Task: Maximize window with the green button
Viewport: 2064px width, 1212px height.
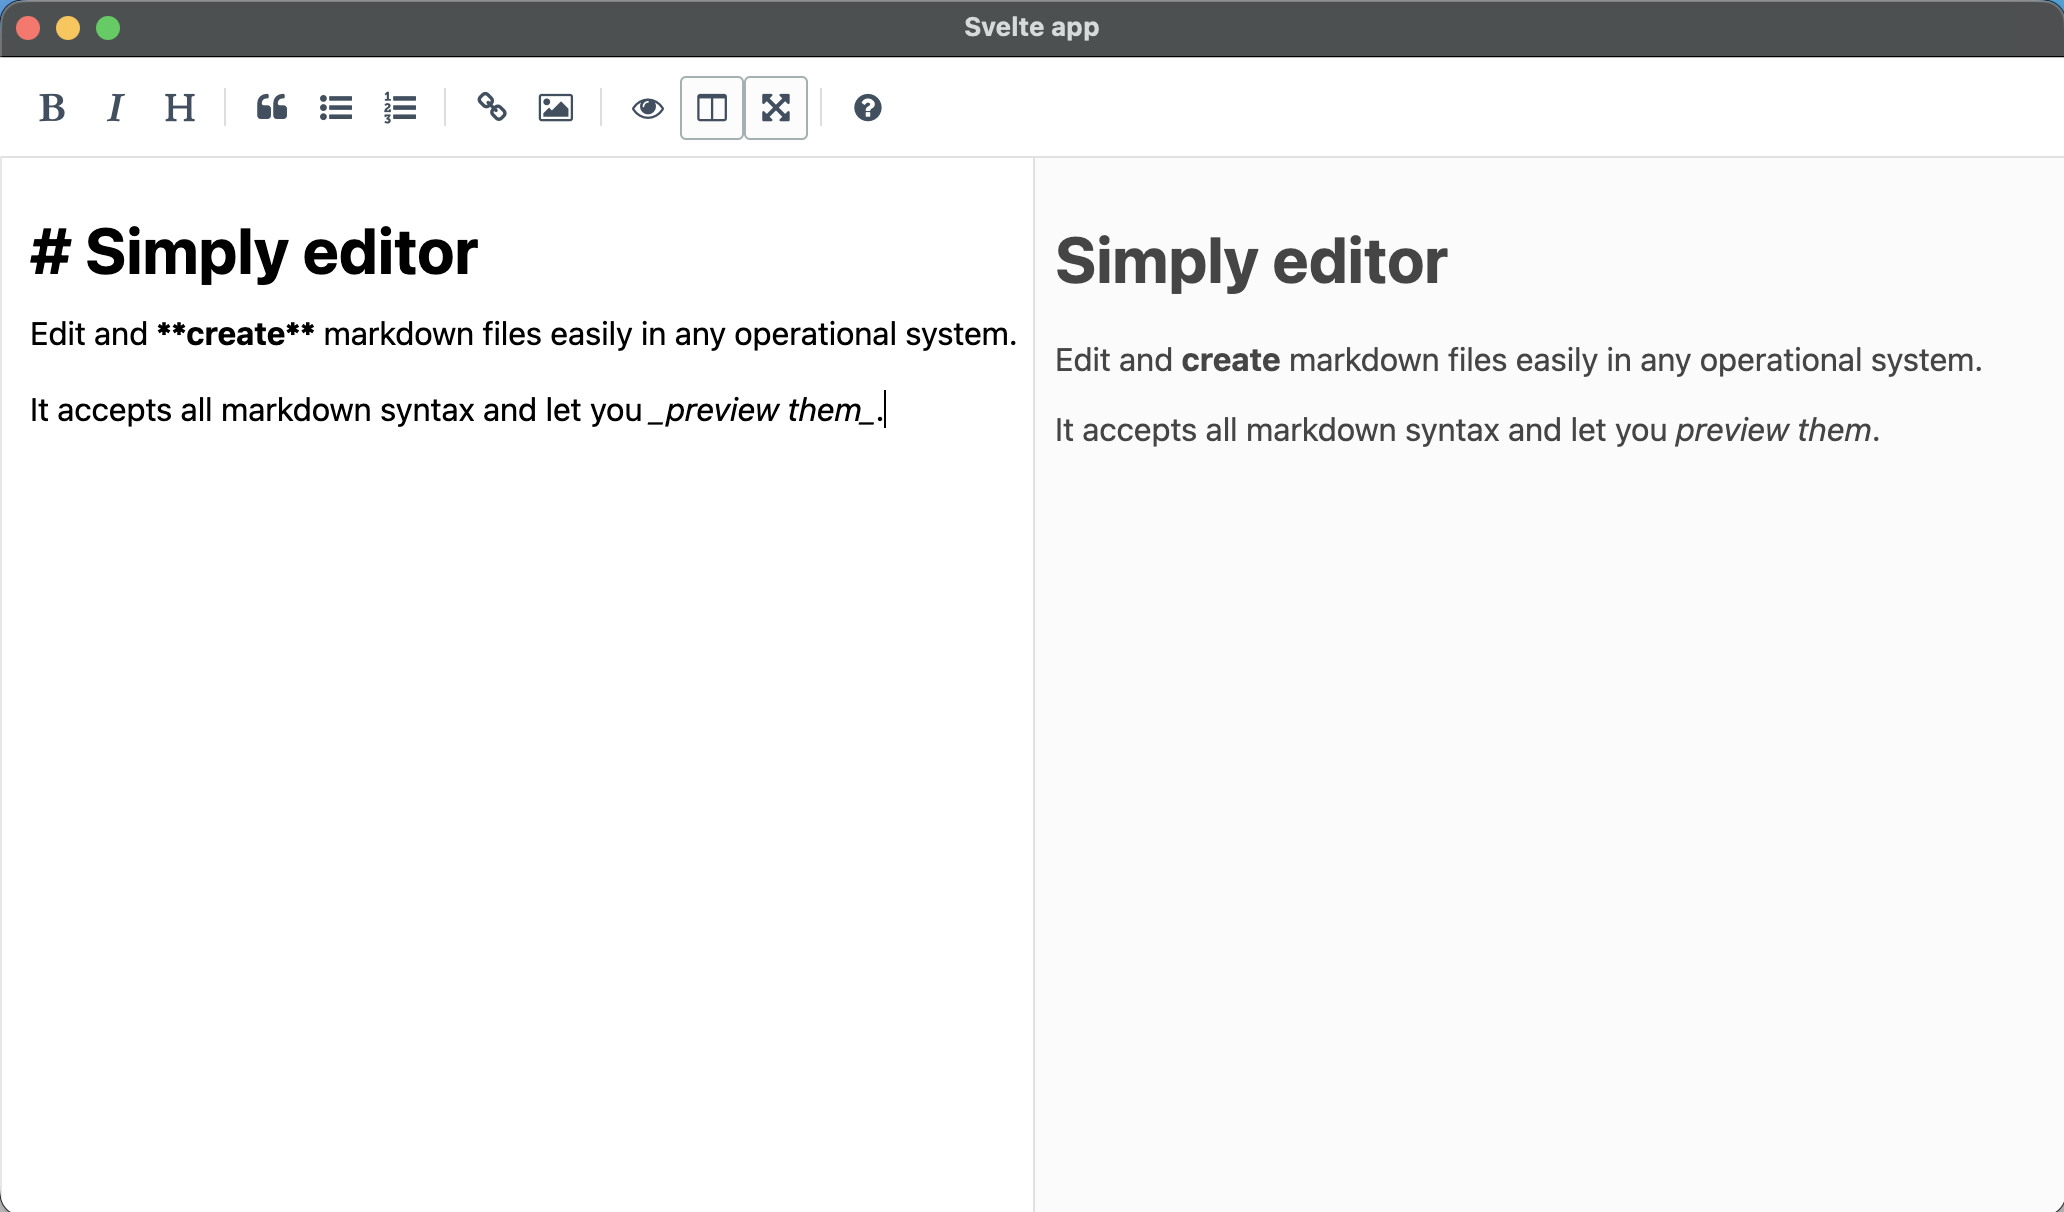Action: (x=108, y=28)
